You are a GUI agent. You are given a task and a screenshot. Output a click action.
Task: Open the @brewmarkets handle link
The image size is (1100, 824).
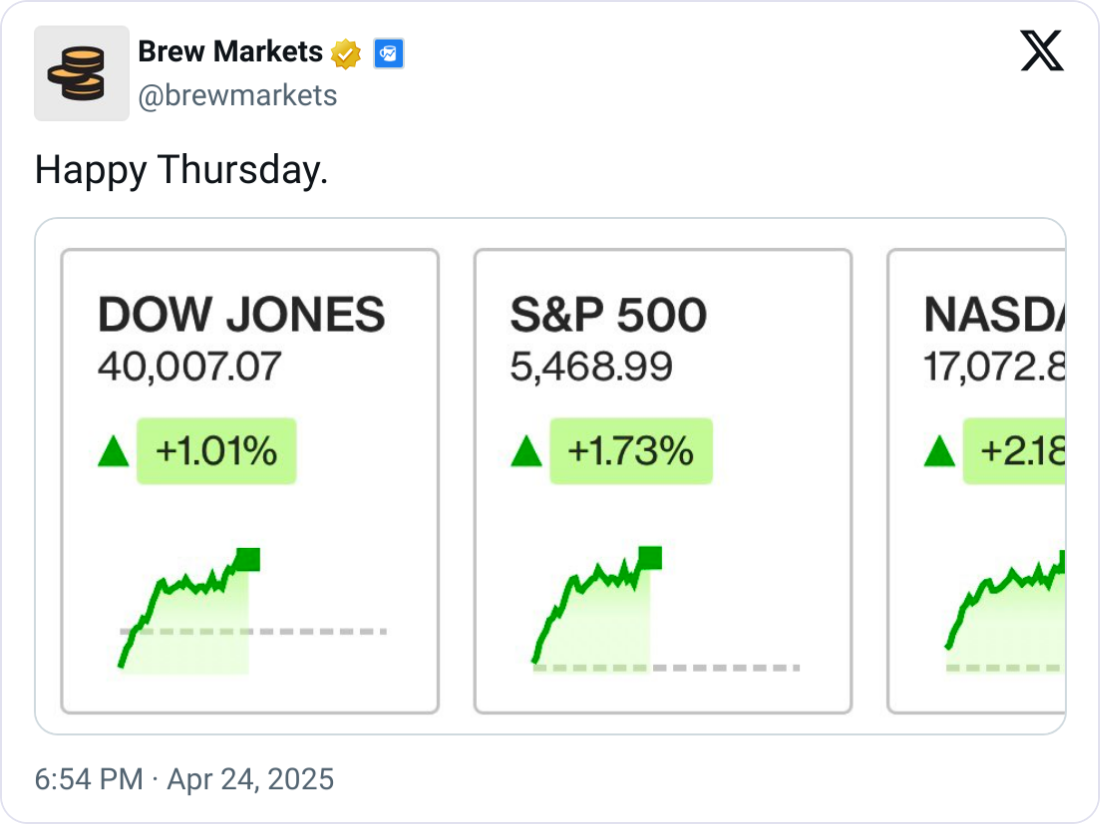tap(237, 96)
